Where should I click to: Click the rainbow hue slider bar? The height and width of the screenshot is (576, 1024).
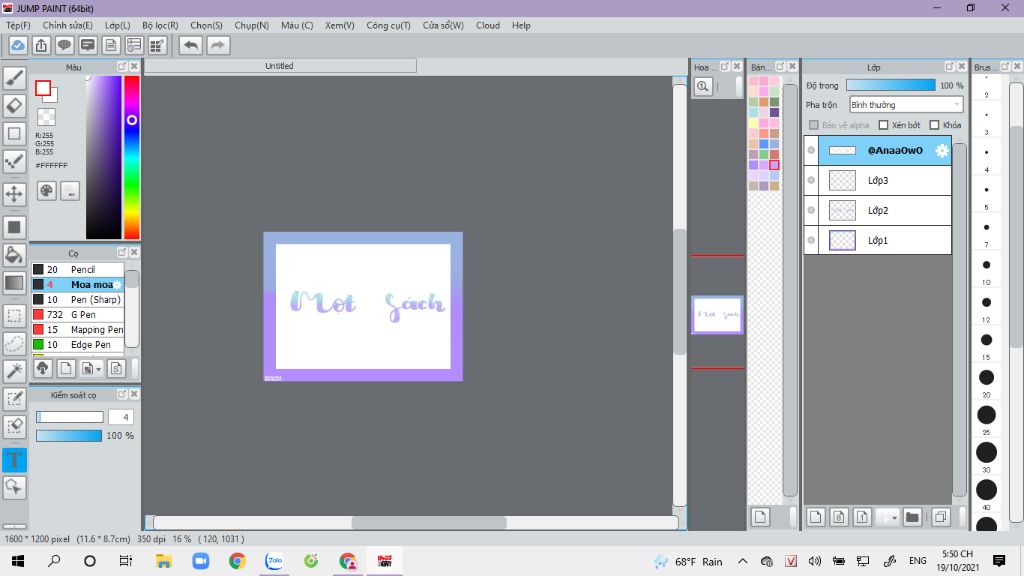pos(132,157)
